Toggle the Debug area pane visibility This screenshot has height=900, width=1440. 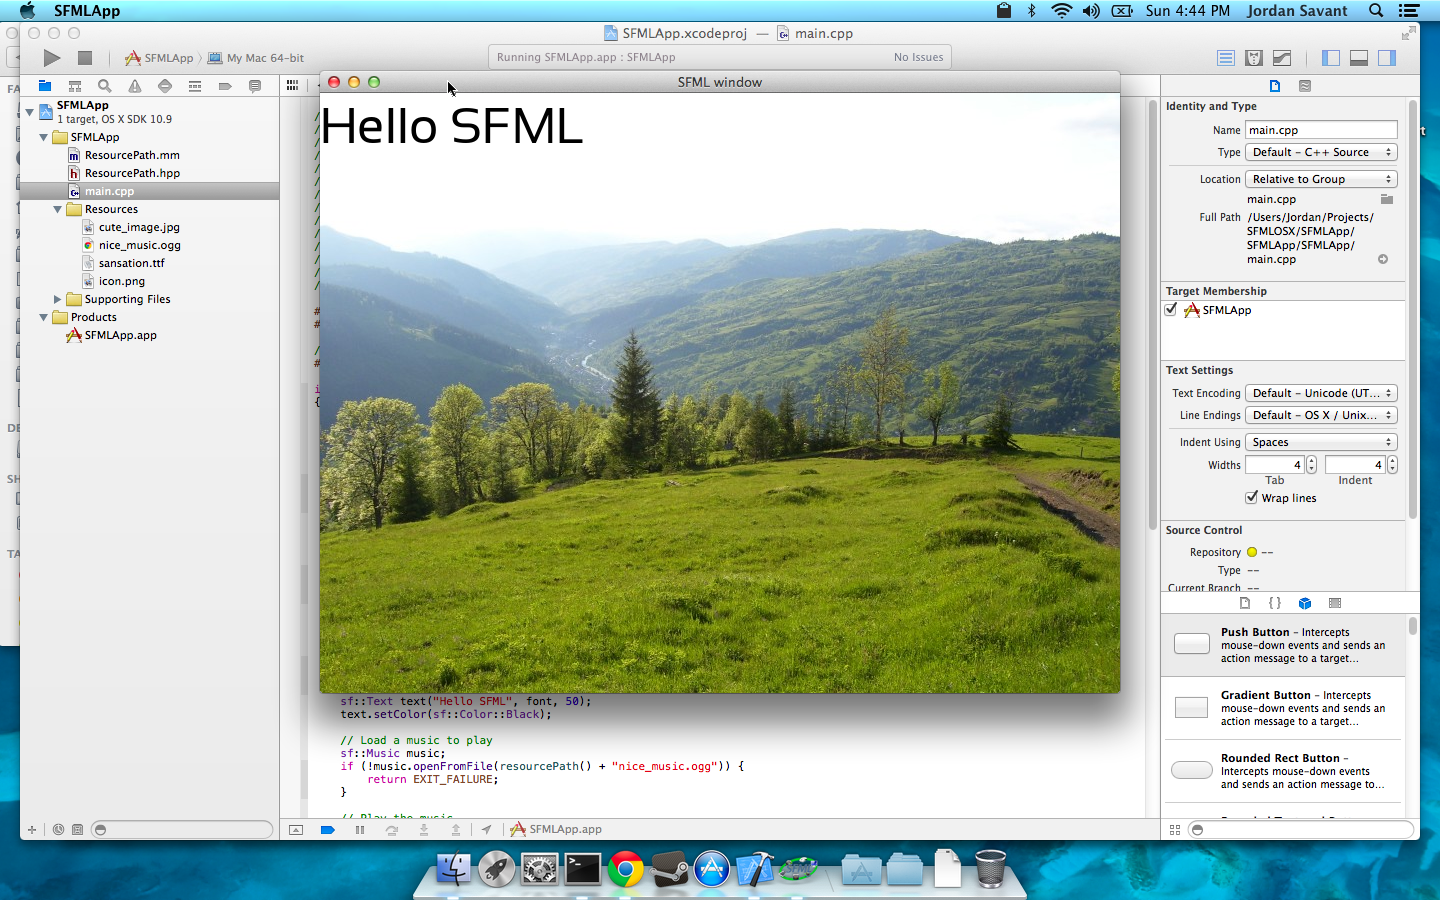(x=1358, y=58)
